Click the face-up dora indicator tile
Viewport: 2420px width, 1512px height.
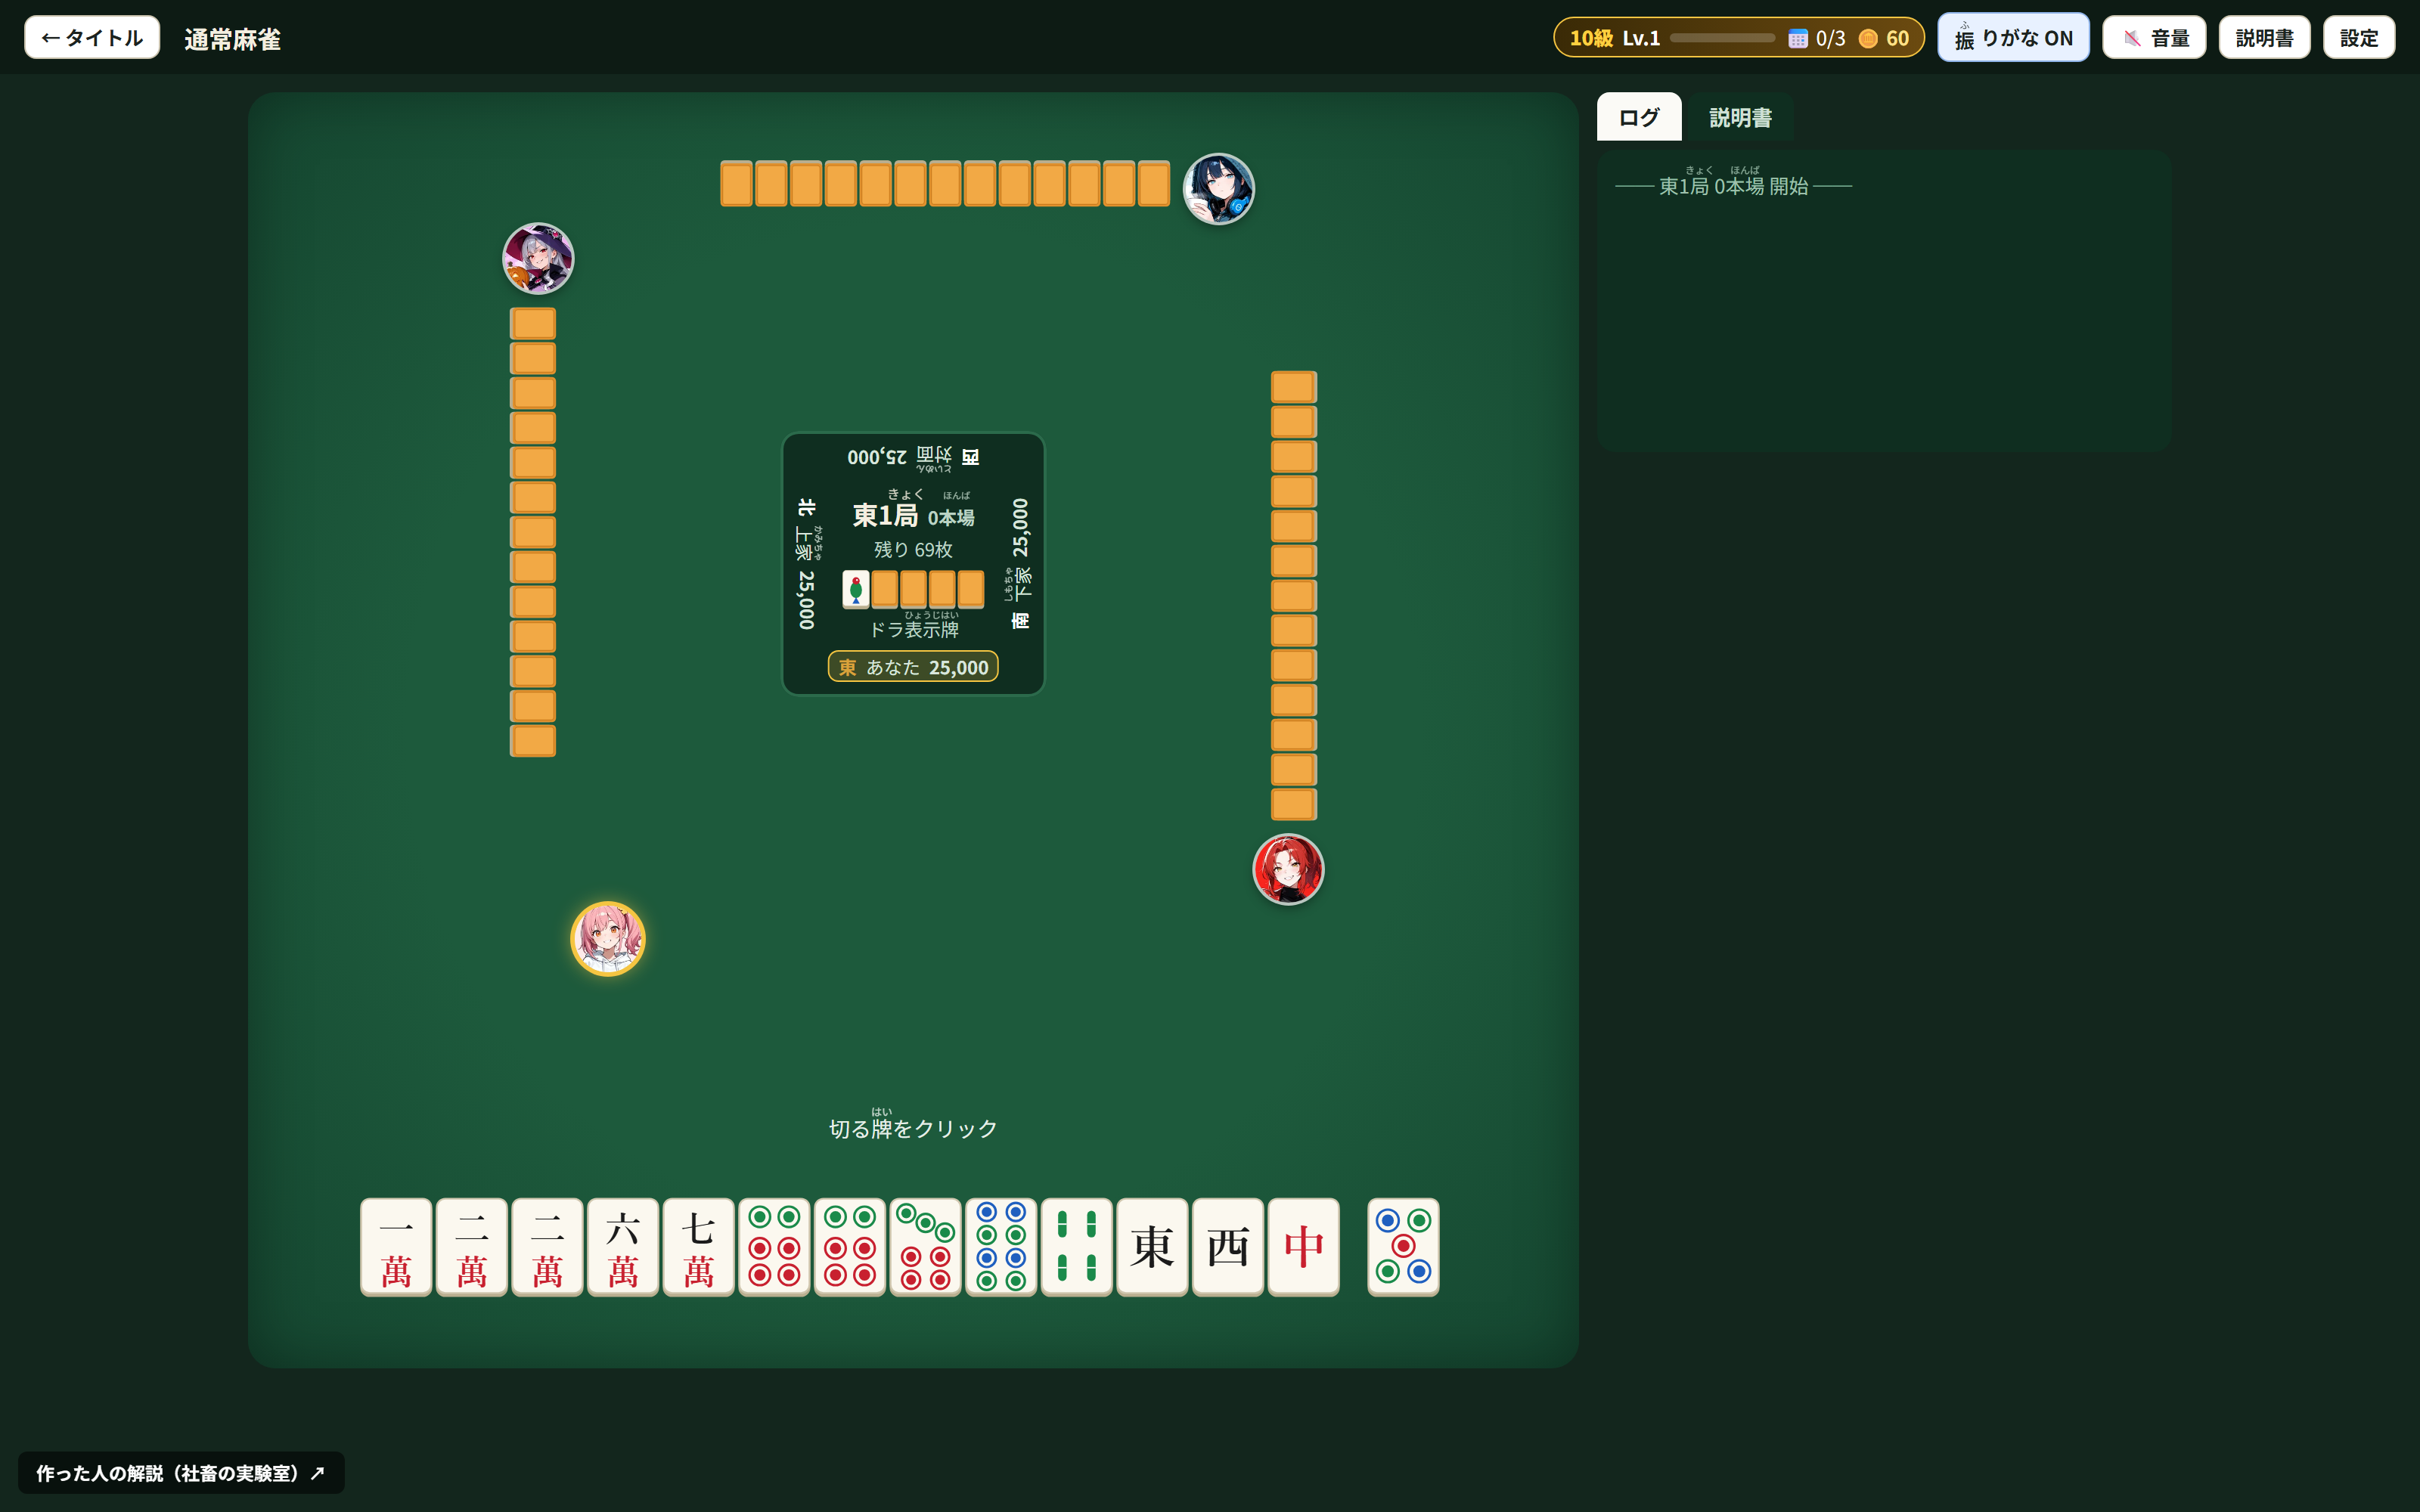856,589
